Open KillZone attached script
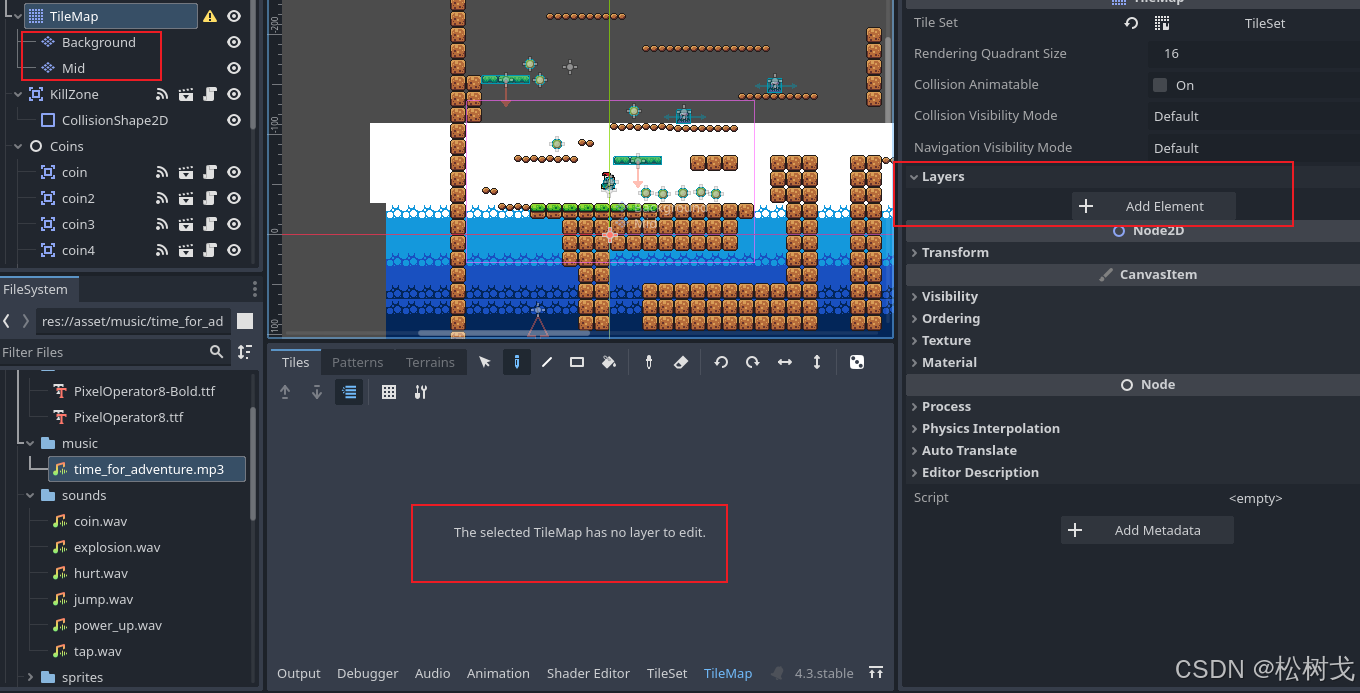Image resolution: width=1360 pixels, height=693 pixels. point(210,94)
